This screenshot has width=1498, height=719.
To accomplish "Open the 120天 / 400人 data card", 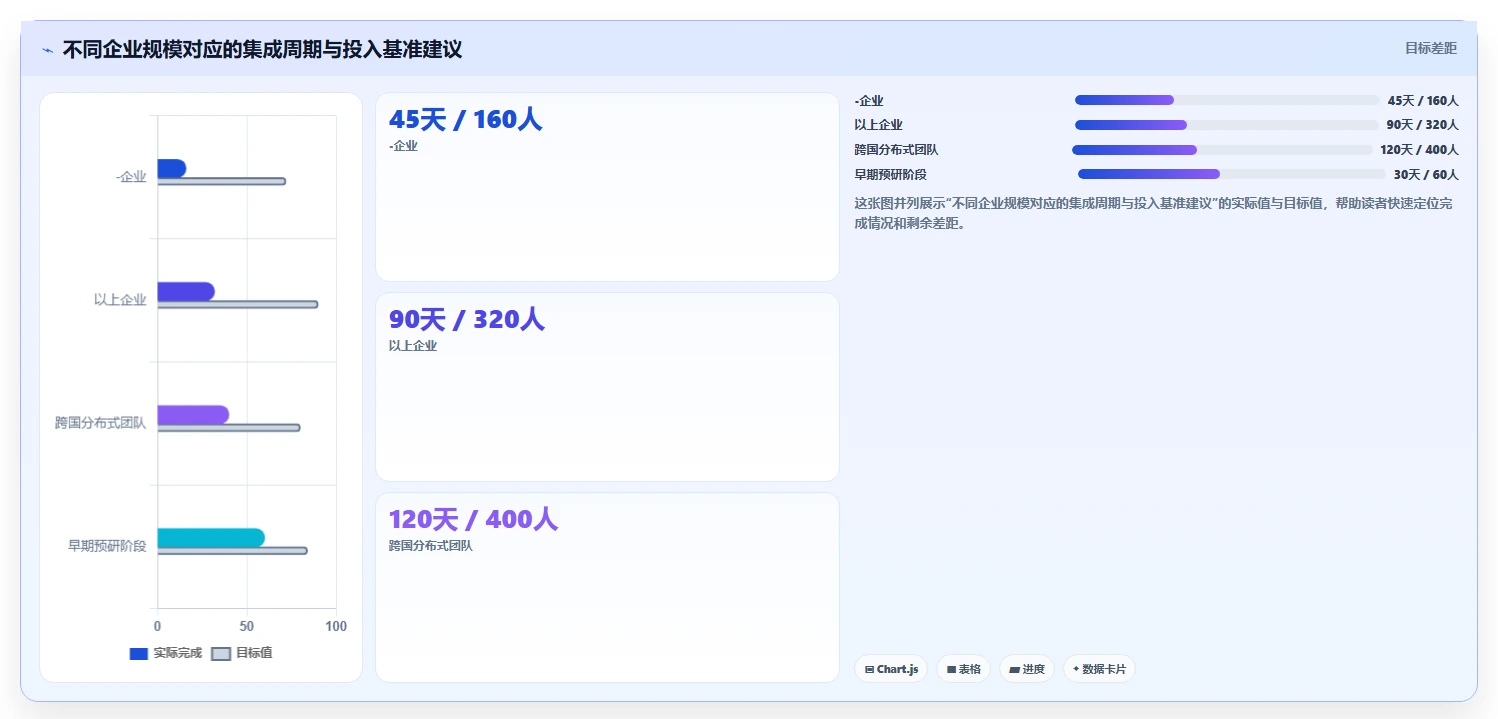I will coord(607,587).
